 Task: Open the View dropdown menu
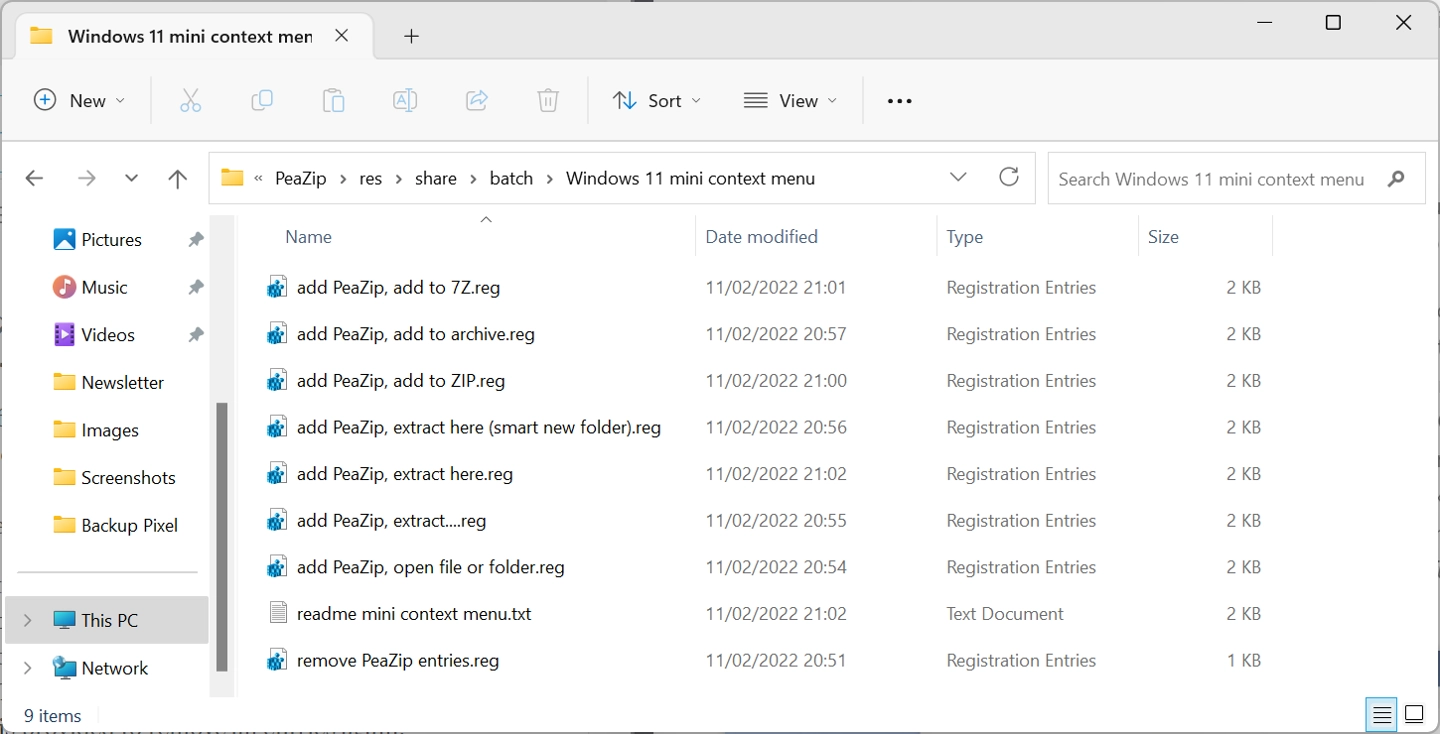[x=790, y=100]
